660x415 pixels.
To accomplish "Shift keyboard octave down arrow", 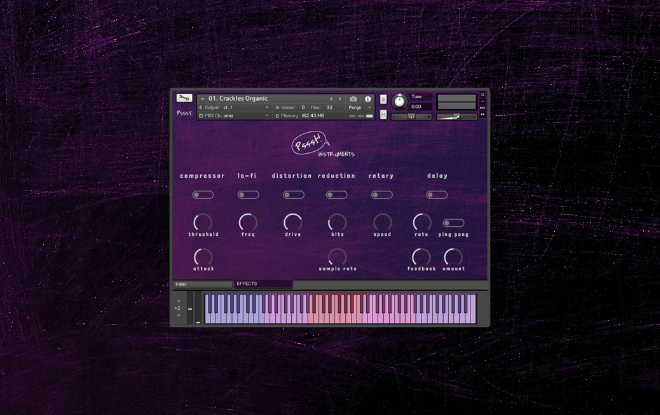I will pos(178,315).
